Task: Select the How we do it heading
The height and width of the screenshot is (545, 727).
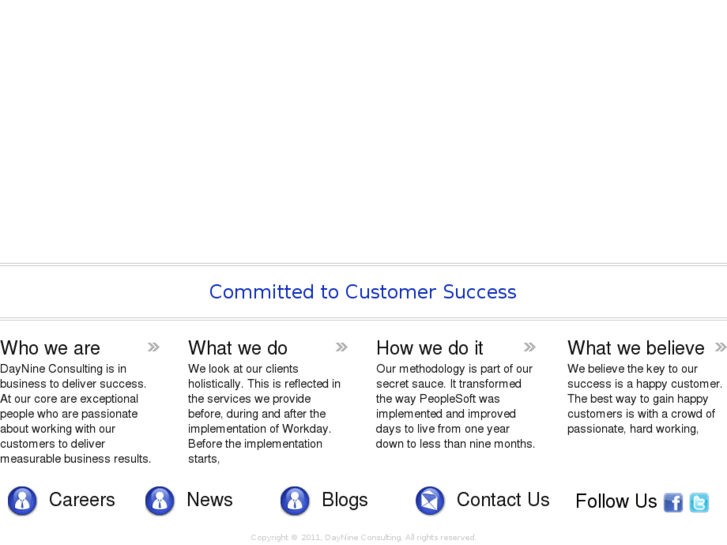Action: click(430, 348)
